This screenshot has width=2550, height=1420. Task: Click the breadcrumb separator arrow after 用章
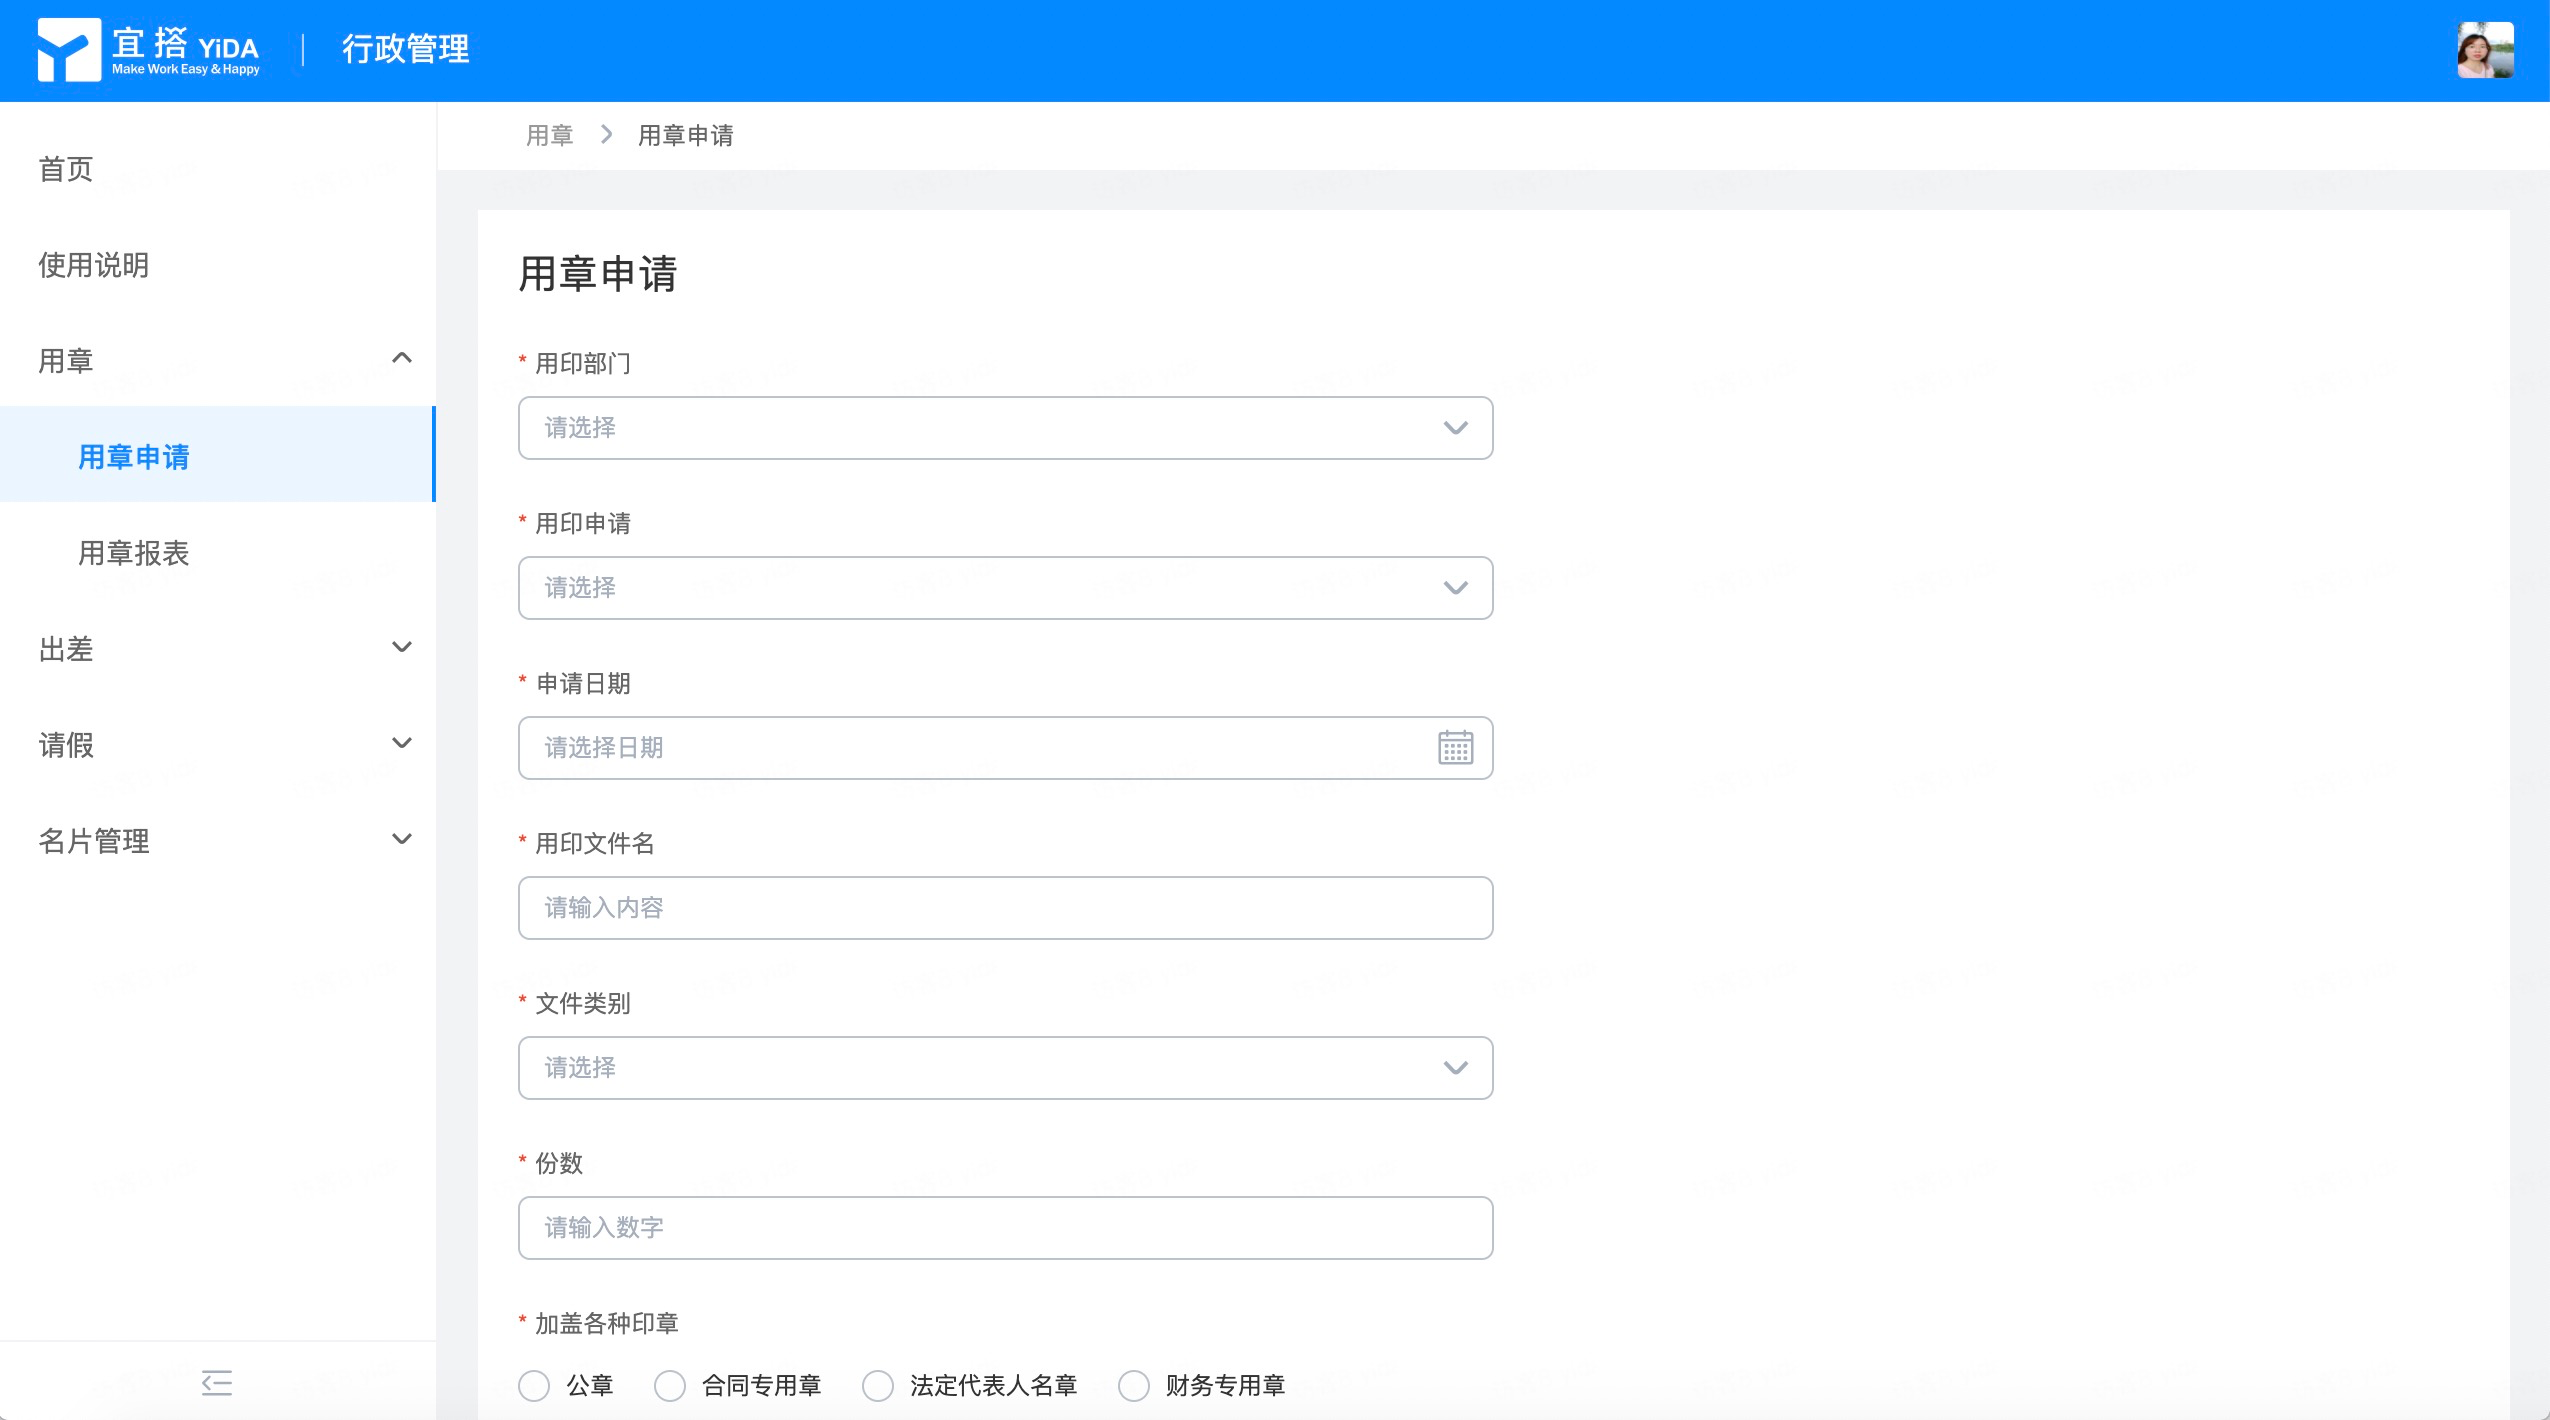[606, 134]
